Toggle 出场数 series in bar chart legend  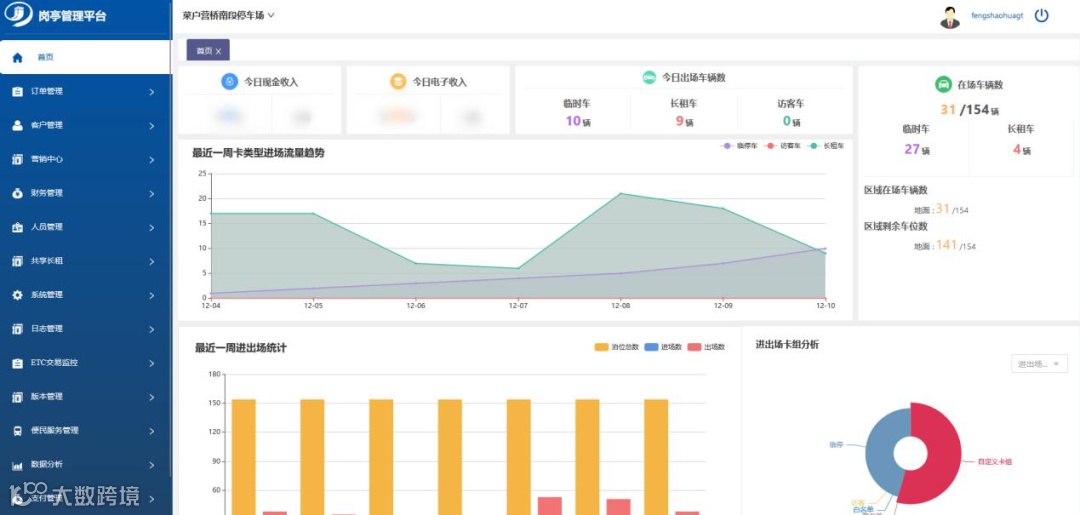706,347
